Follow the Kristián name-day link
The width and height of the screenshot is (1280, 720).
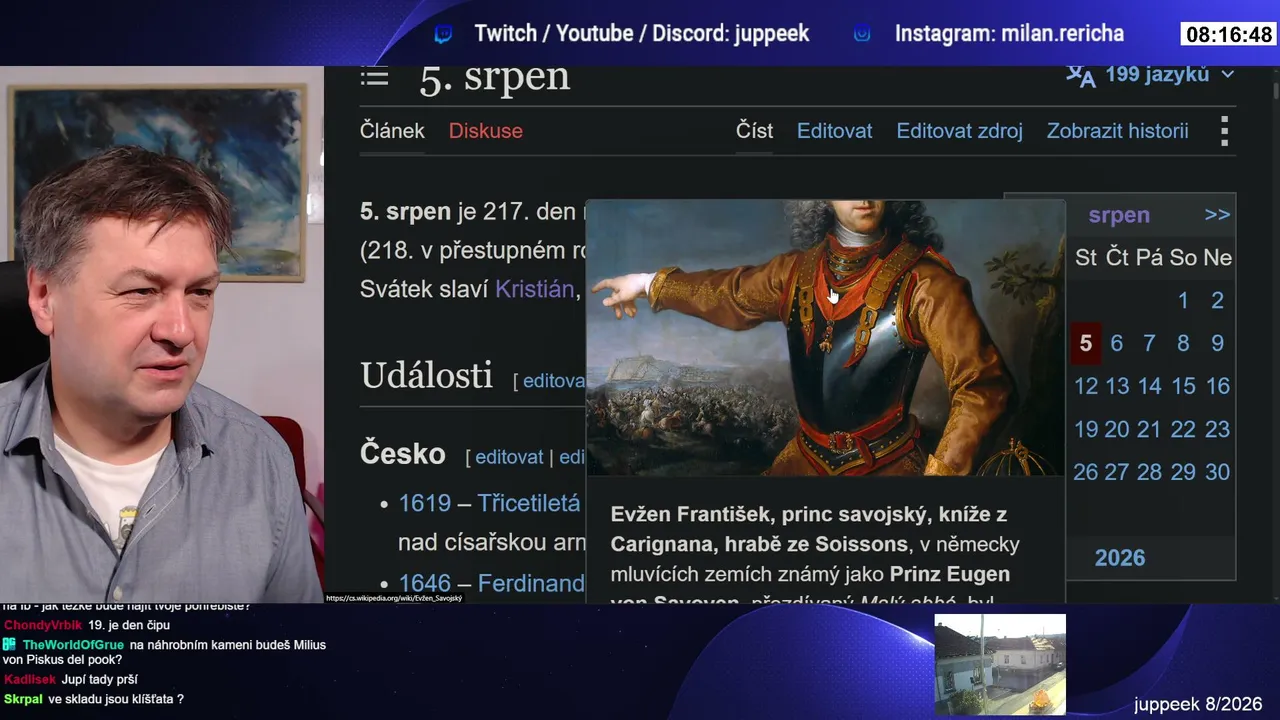click(535, 289)
